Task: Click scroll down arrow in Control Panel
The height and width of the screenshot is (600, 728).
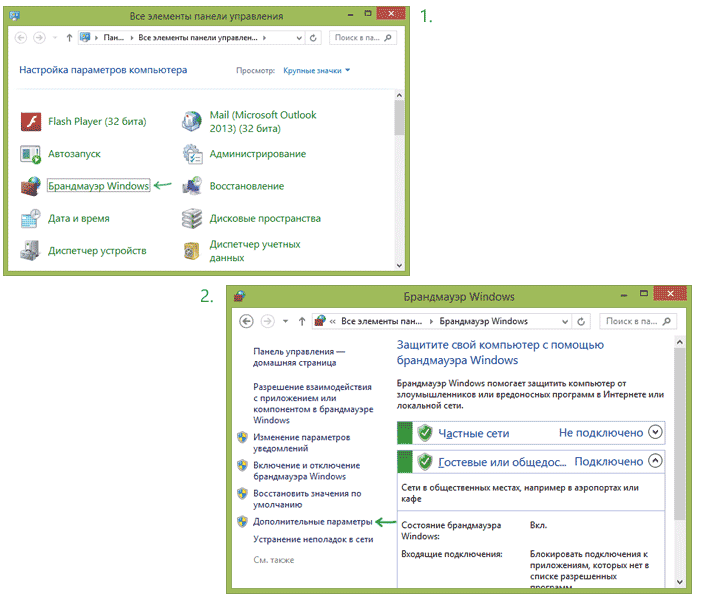Action: pyautogui.click(x=399, y=266)
